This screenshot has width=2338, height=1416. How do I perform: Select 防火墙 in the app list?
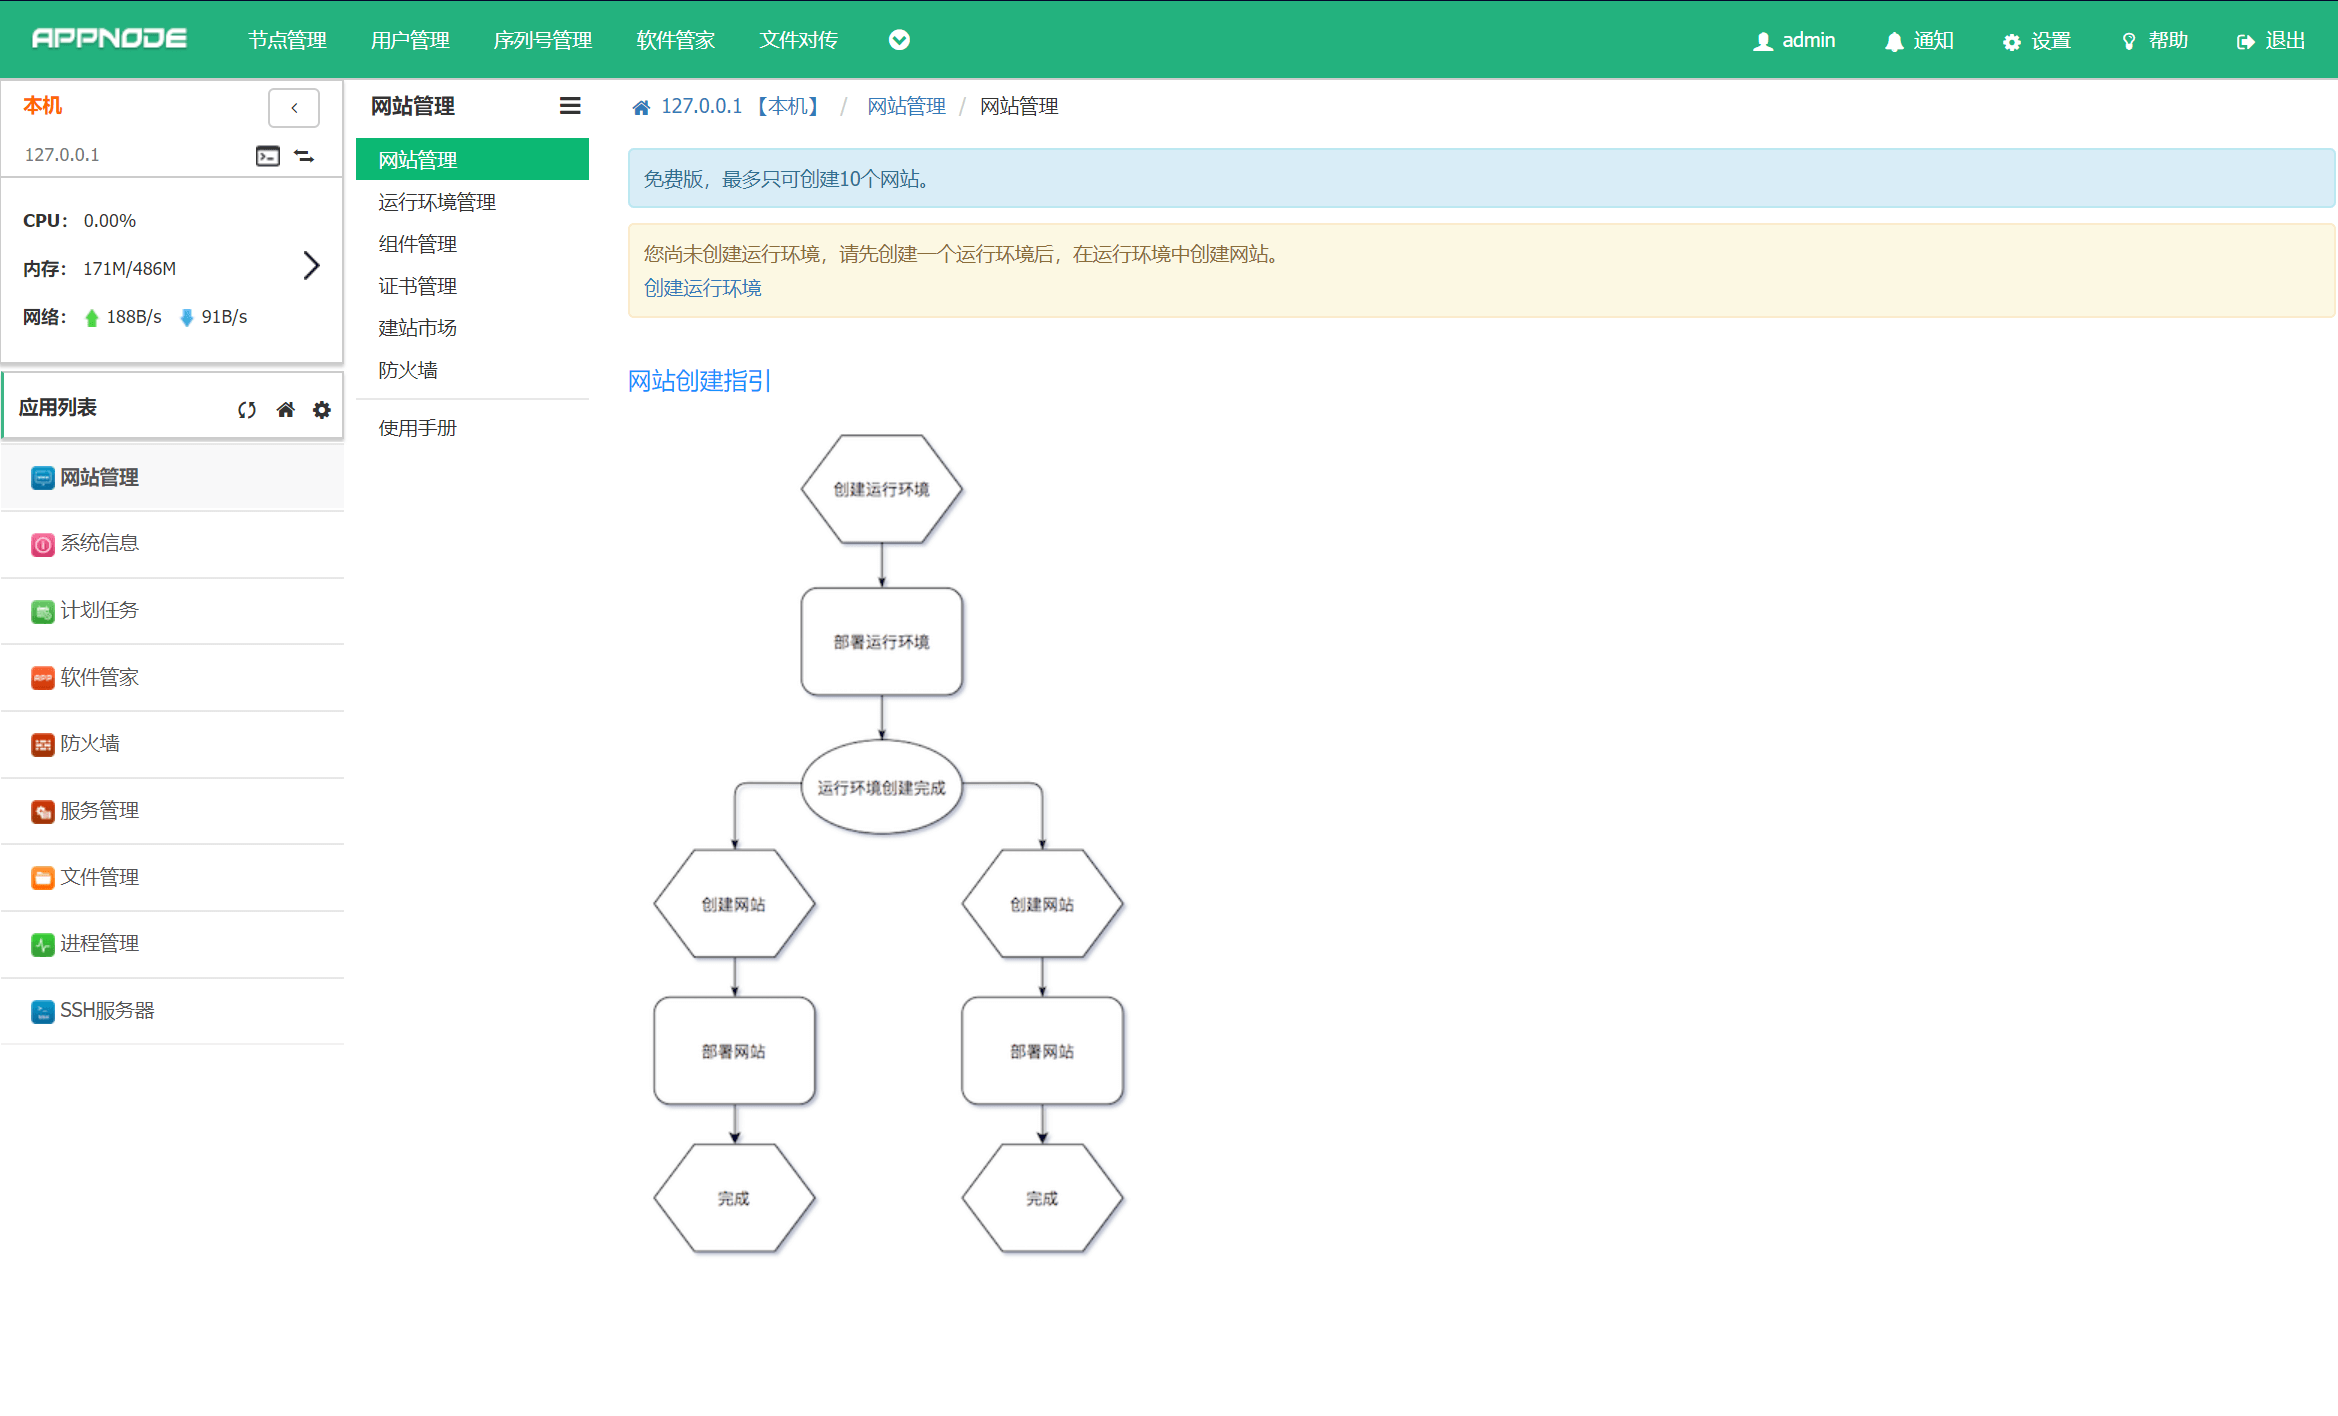(173, 744)
